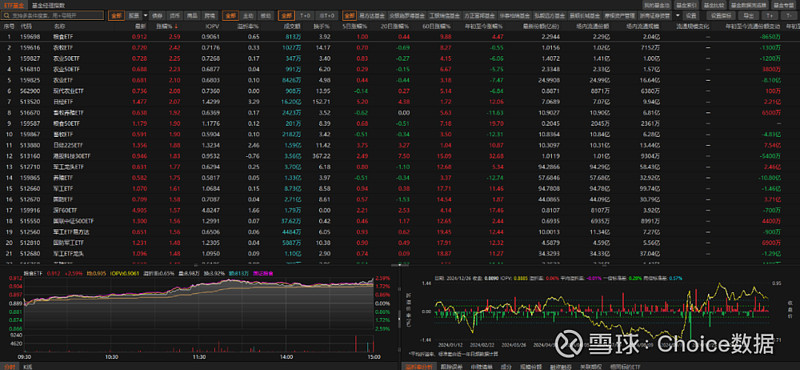Select the K线 chart tab

(x=28, y=366)
